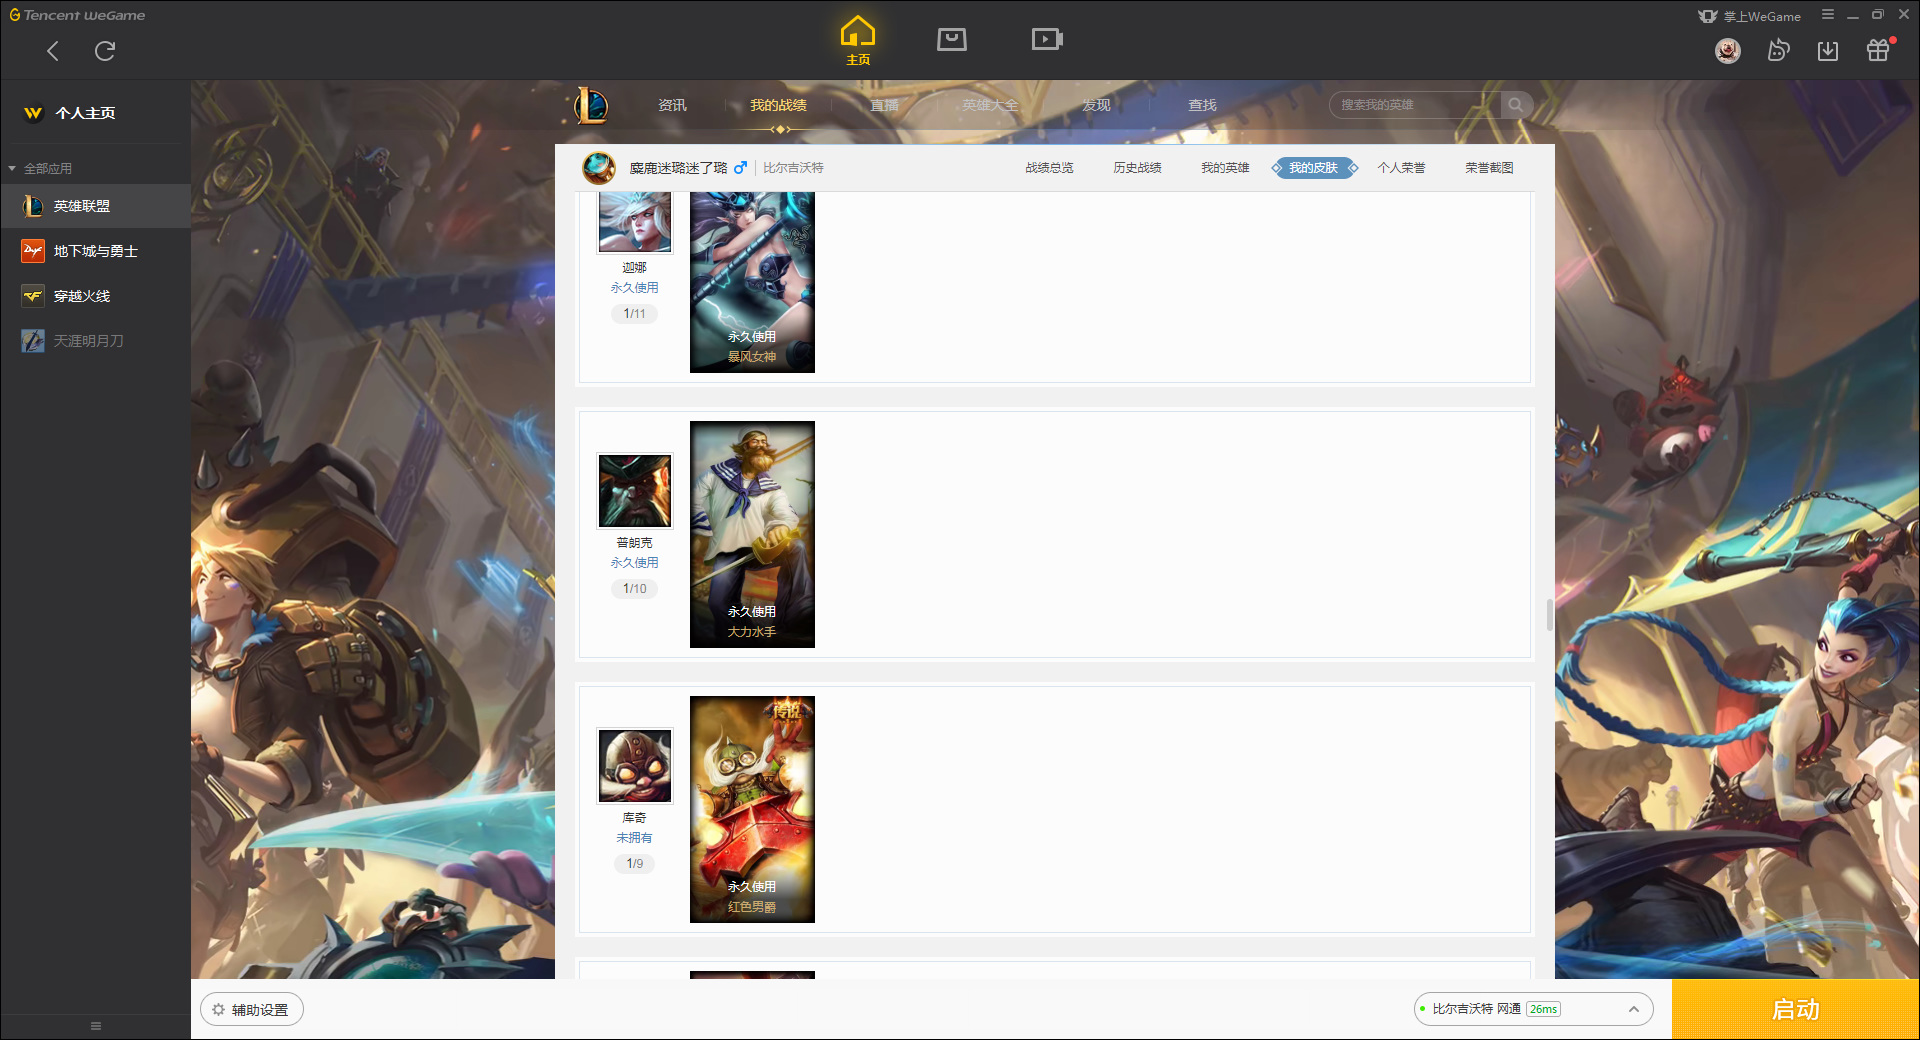Open the user avatar icon at top right

[x=1728, y=50]
